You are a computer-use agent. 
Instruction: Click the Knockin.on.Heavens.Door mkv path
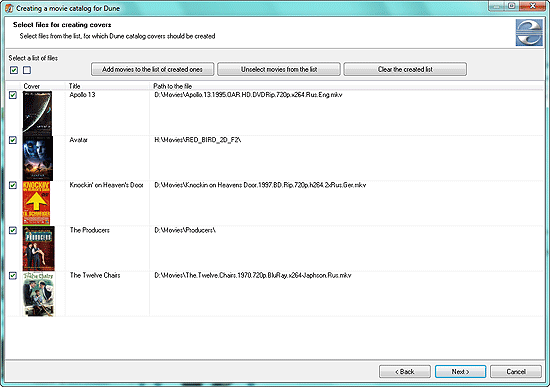coord(260,185)
